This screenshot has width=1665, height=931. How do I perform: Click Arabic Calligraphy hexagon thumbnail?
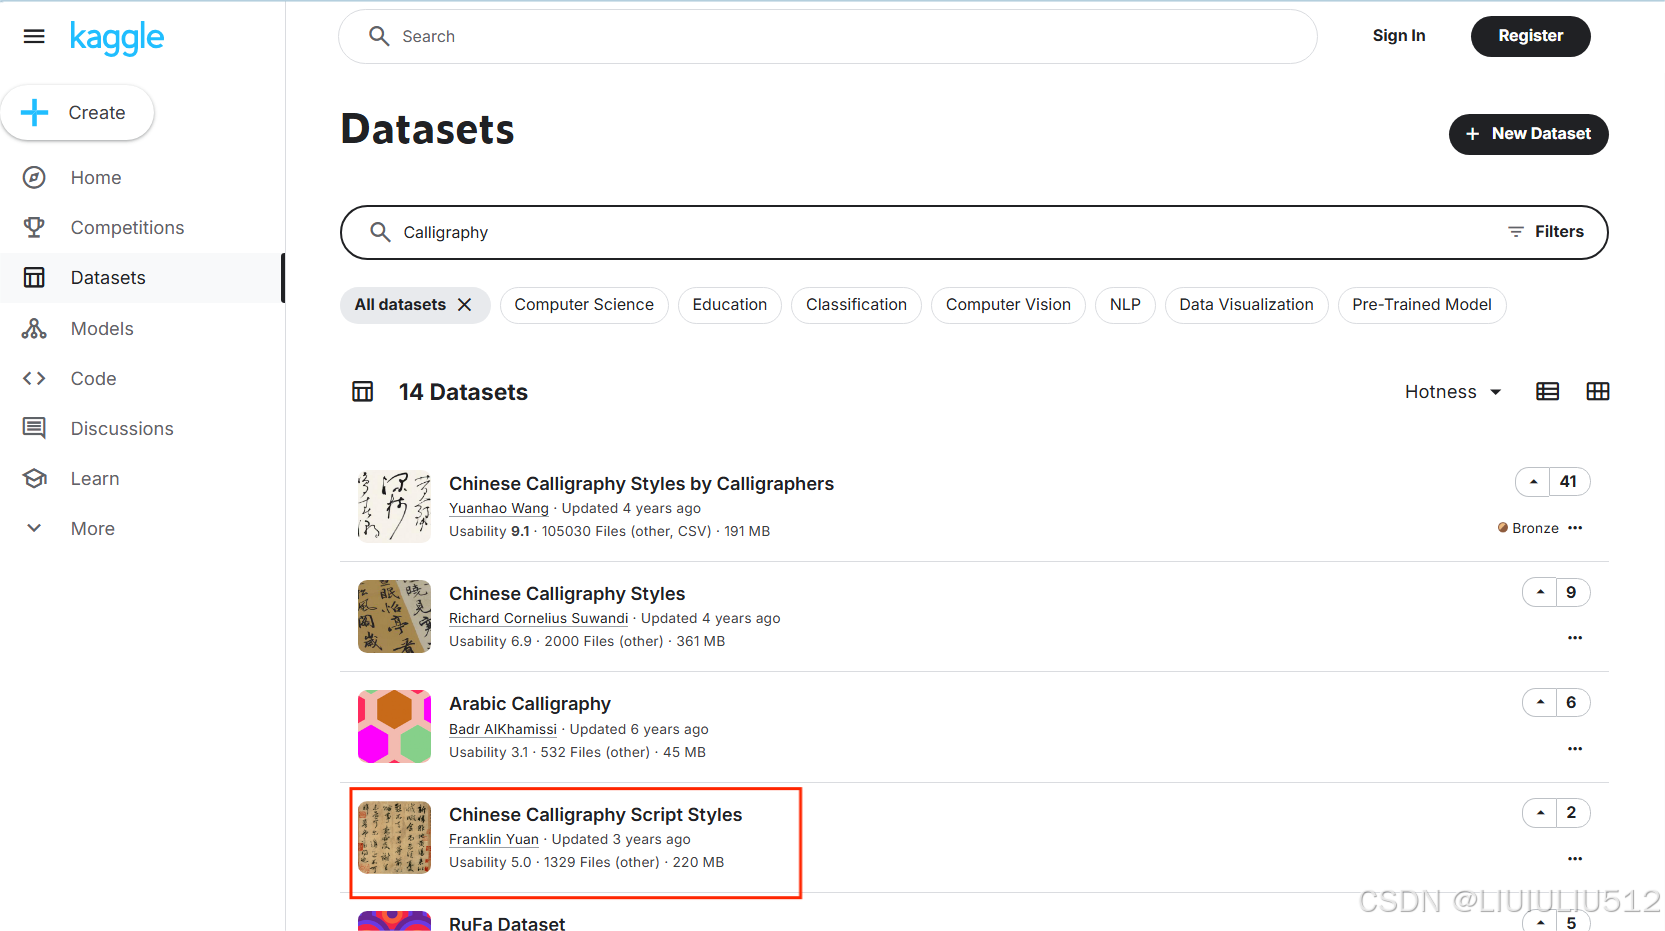coord(394,727)
